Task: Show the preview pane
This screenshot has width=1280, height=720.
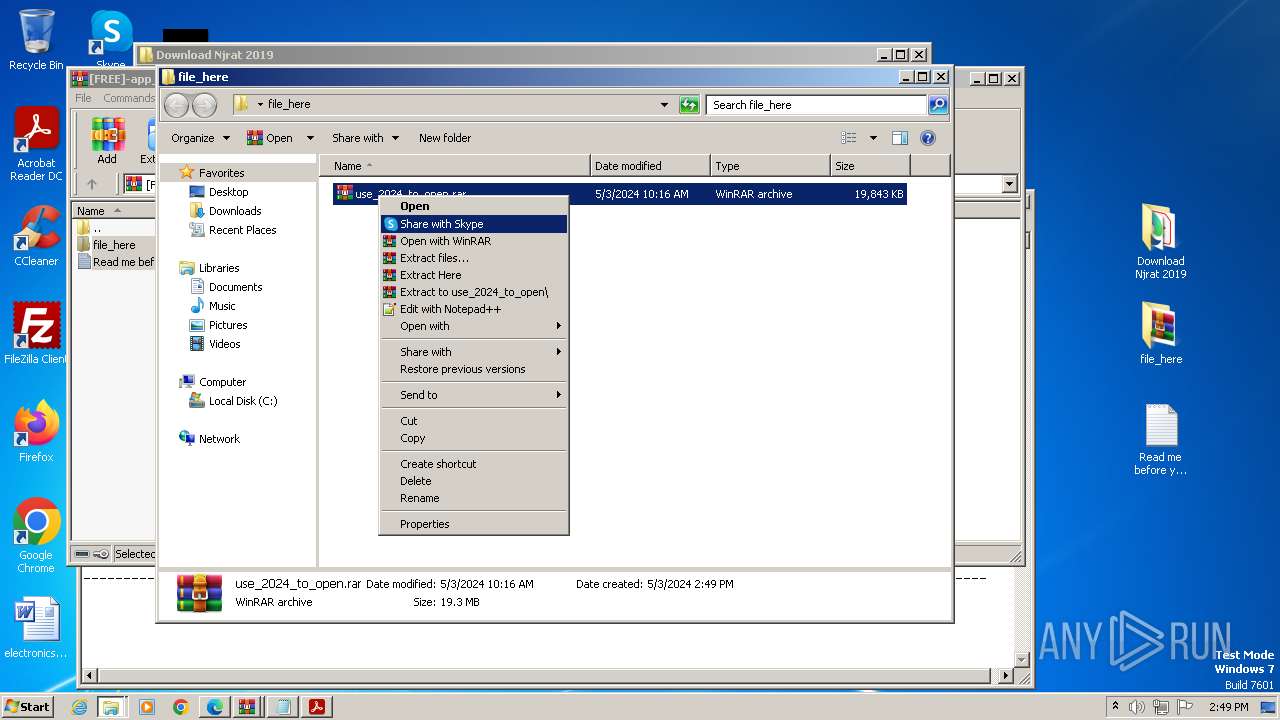Action: pyautogui.click(x=899, y=138)
